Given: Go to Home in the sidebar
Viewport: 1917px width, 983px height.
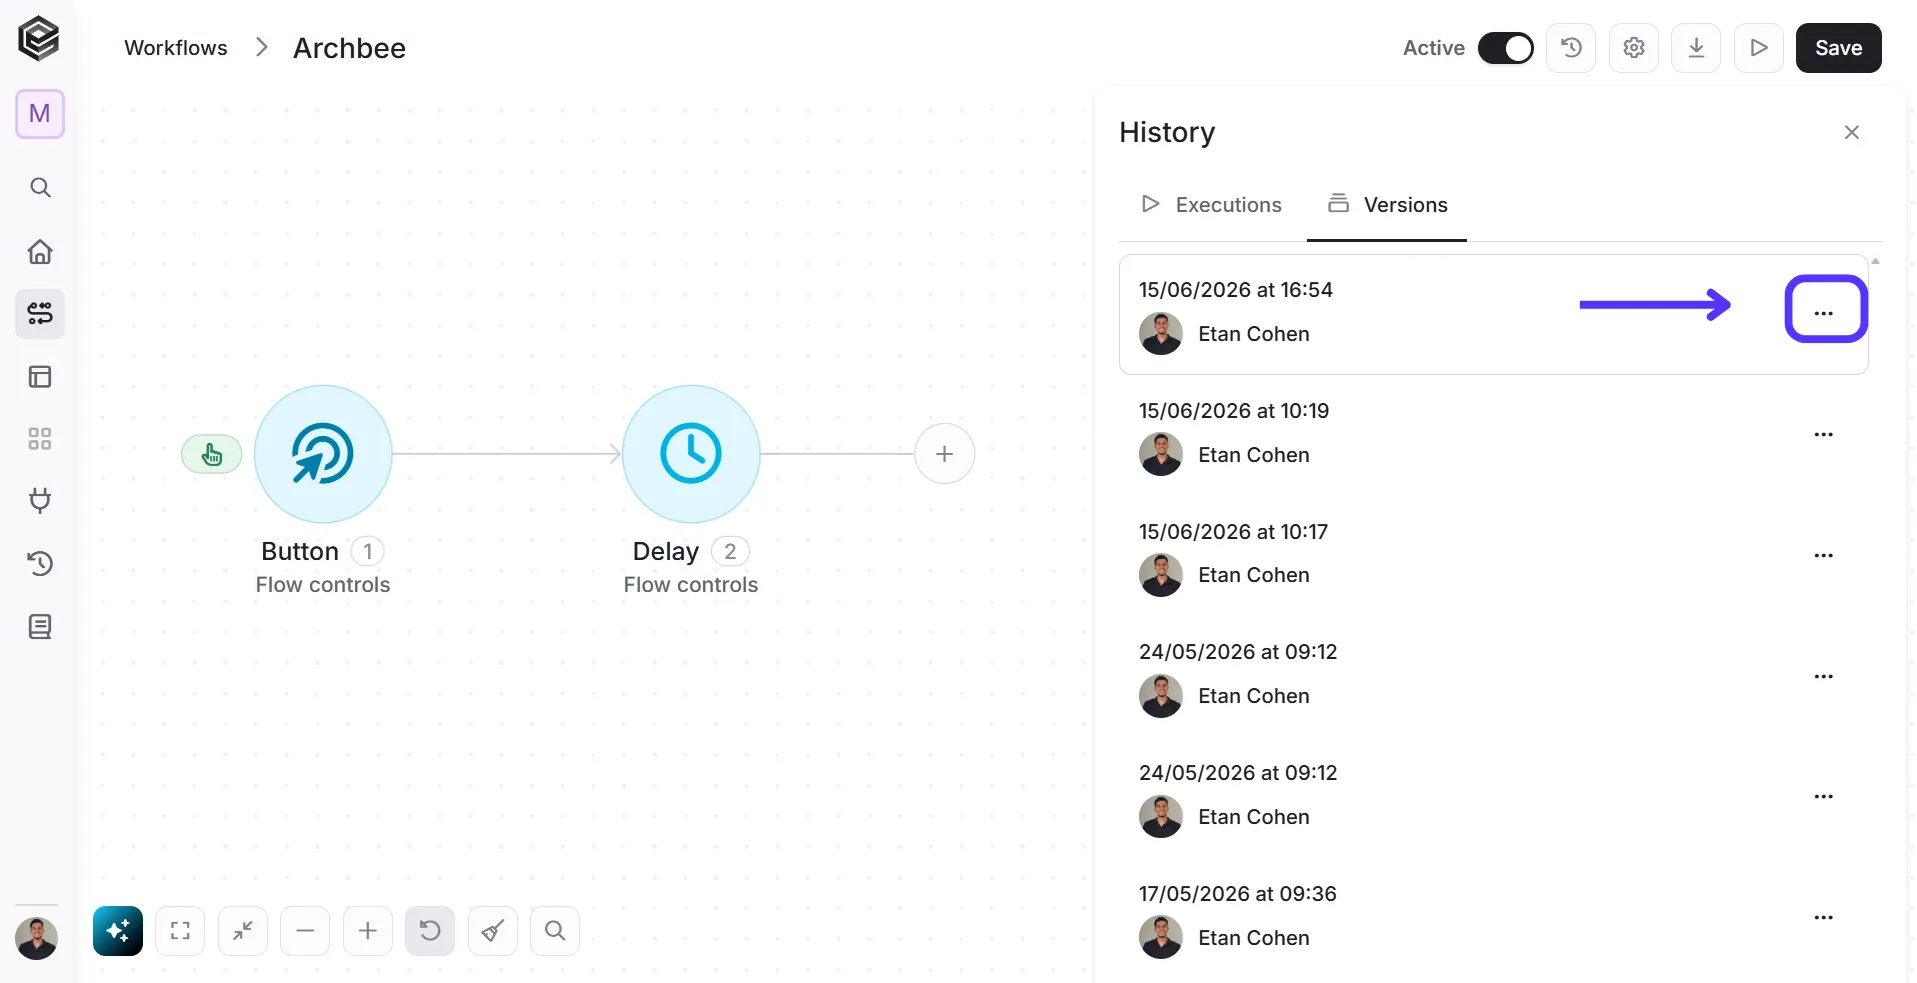Looking at the screenshot, I should 40,251.
